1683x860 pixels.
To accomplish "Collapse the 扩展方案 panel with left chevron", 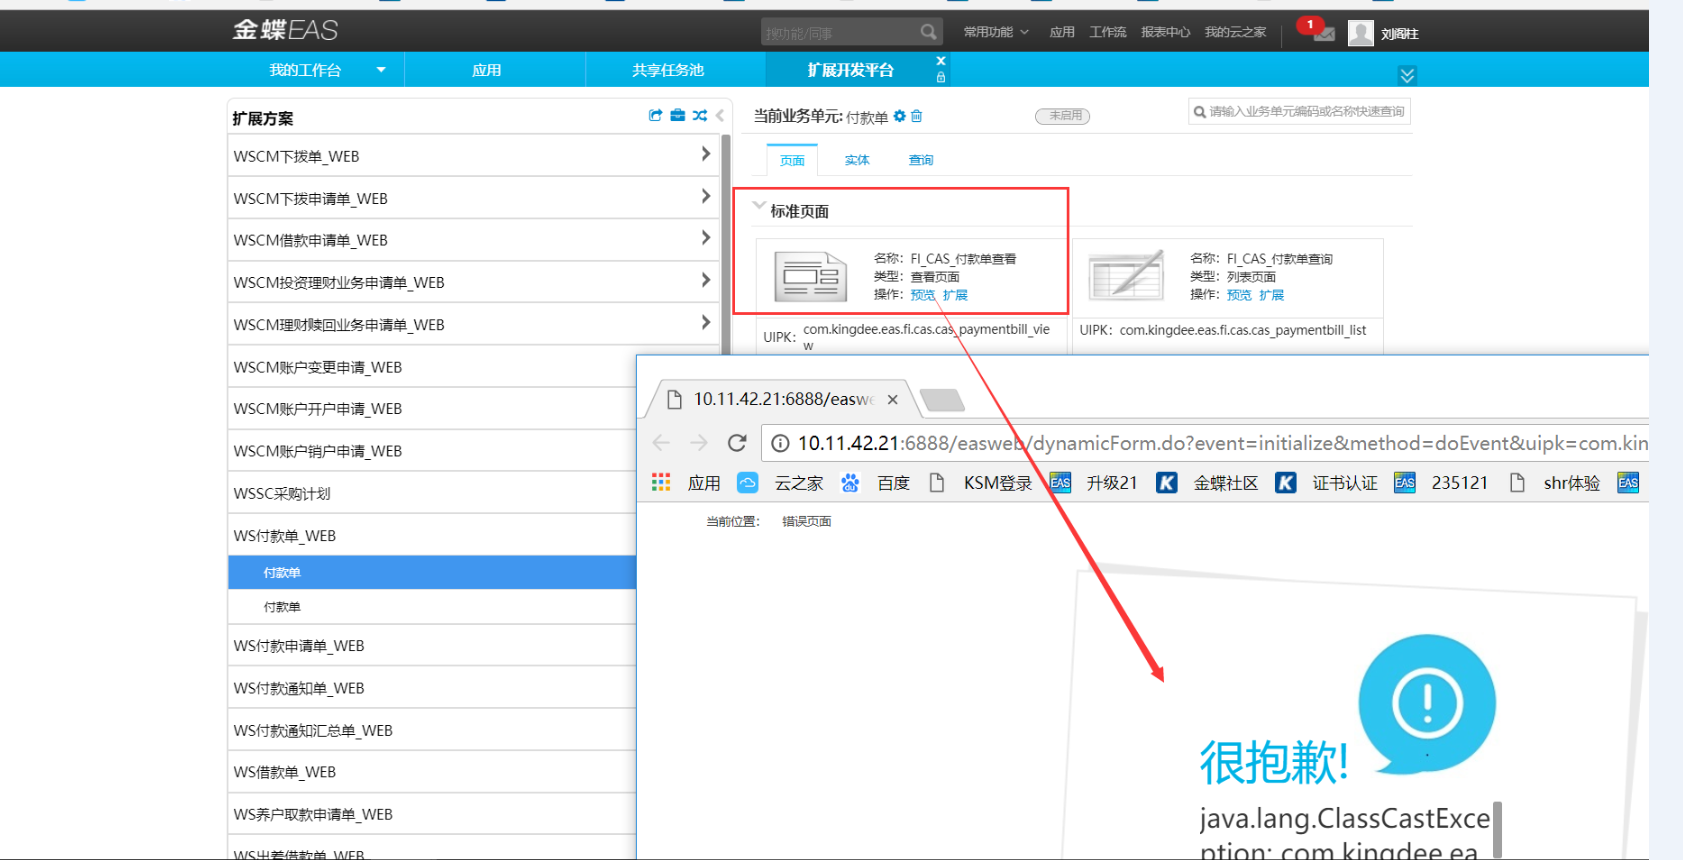I will point(720,115).
